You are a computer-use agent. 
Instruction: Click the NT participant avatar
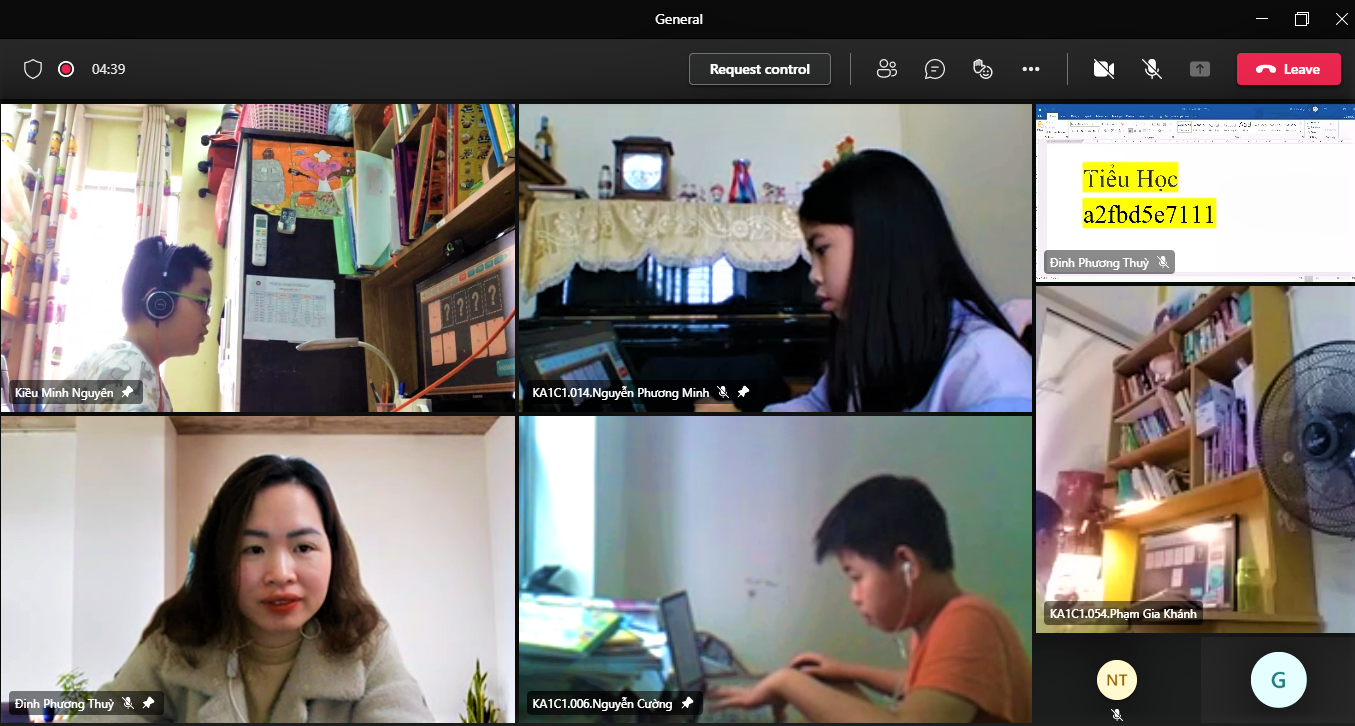click(x=1117, y=681)
